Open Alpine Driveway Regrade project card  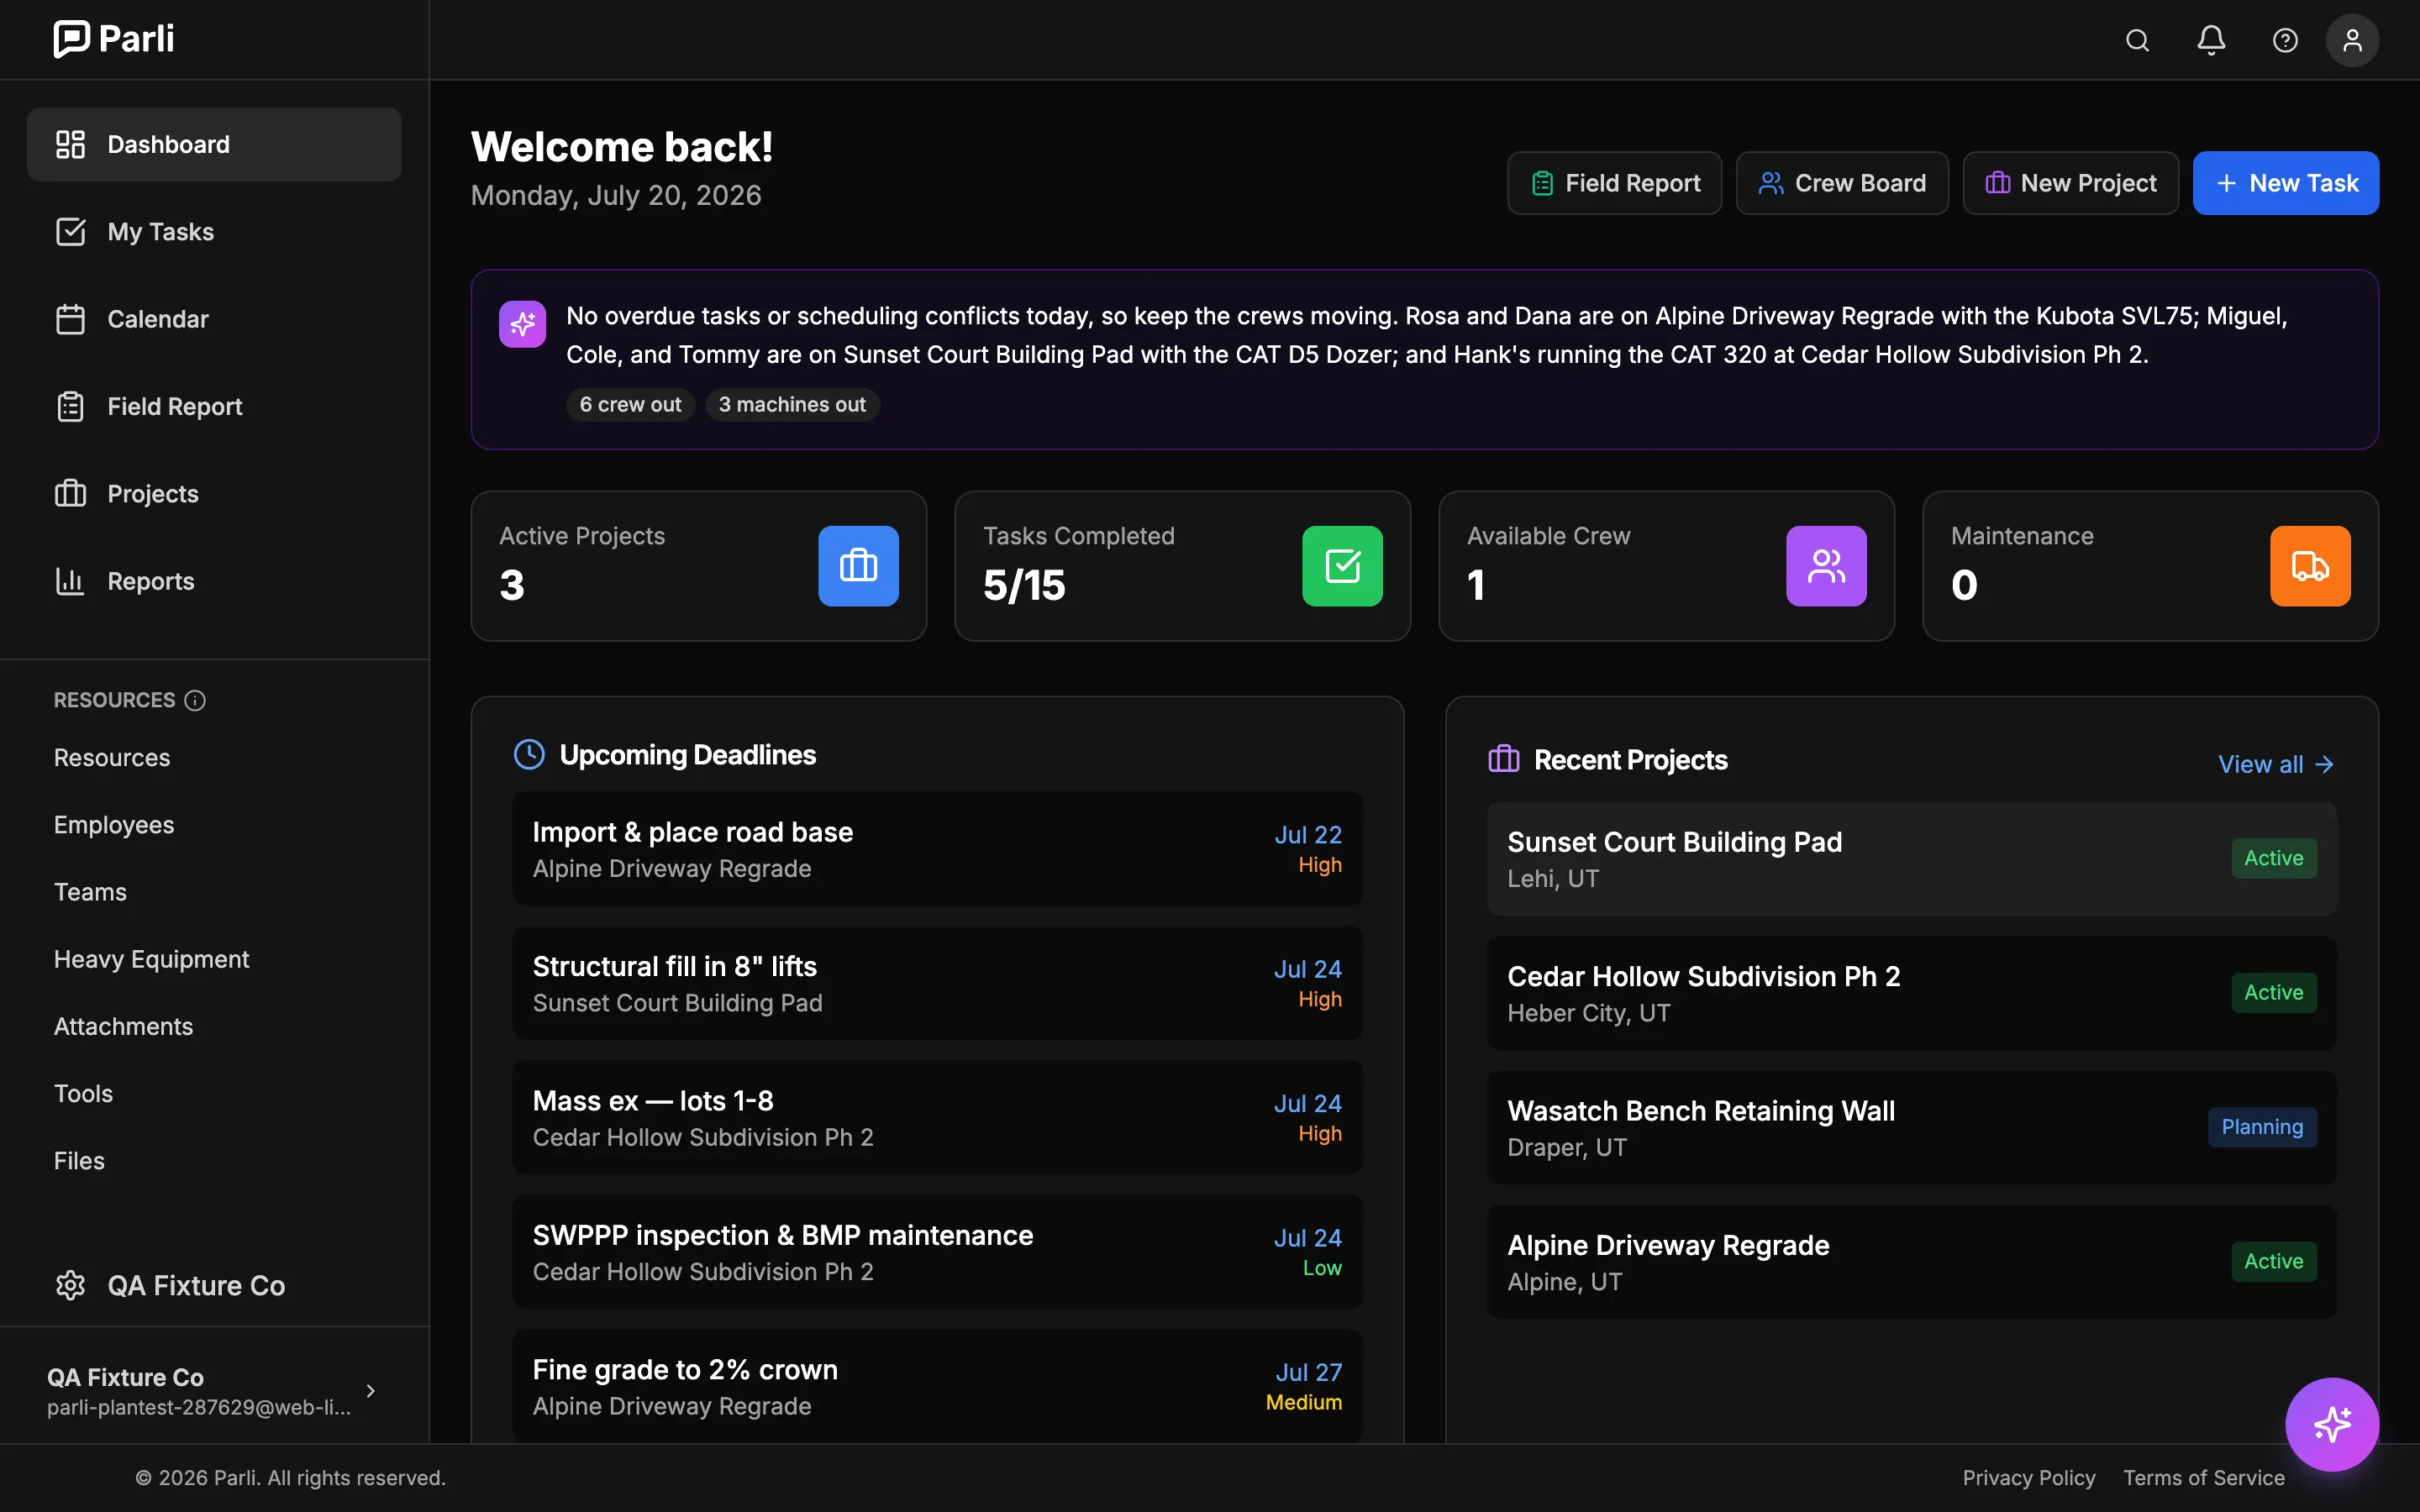(x=1911, y=1262)
